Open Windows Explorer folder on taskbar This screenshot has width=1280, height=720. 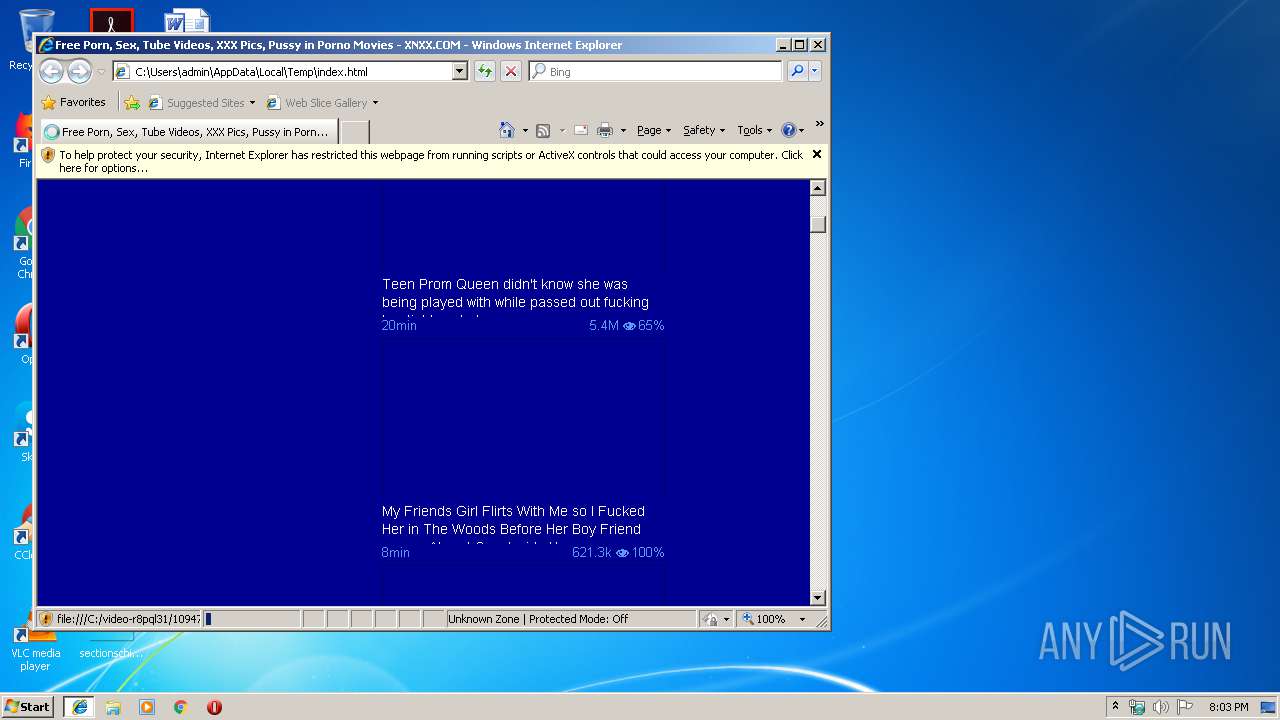coord(113,706)
